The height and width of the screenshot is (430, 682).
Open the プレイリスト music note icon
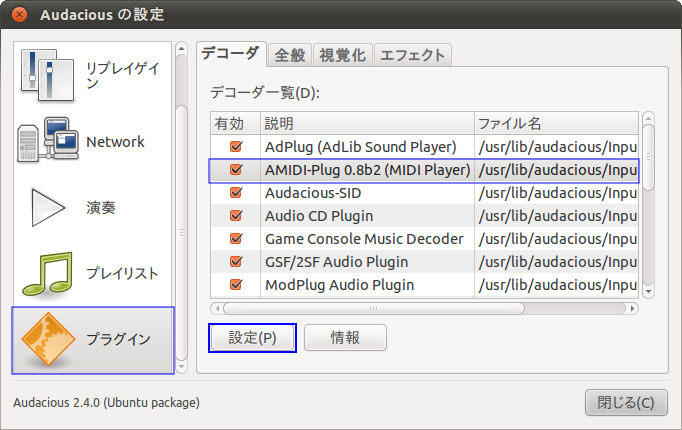click(x=48, y=274)
